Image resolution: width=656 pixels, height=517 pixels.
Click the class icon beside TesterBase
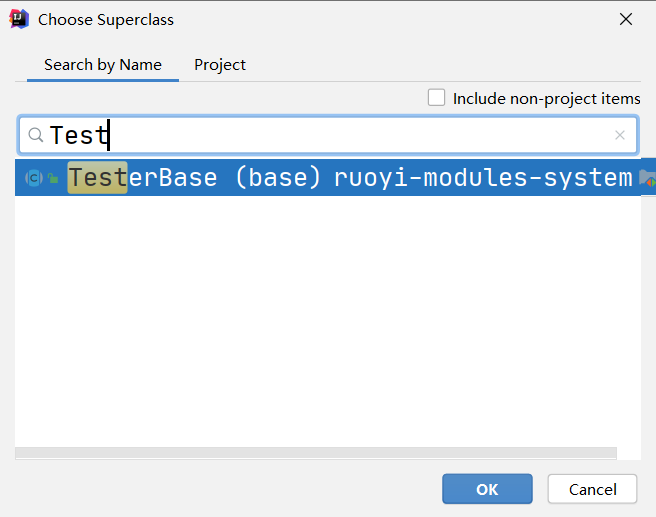pyautogui.click(x=33, y=178)
